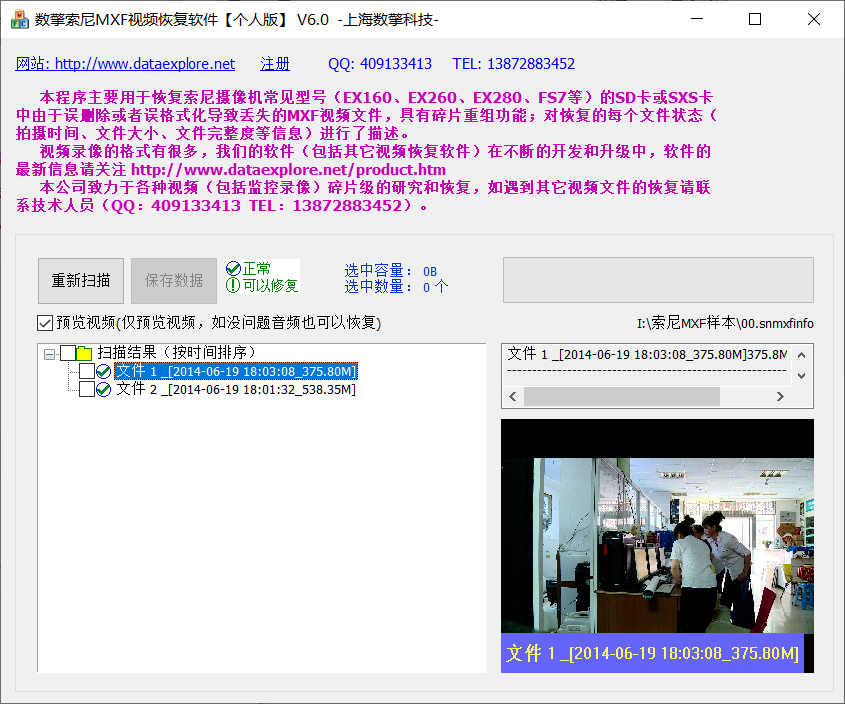The image size is (845, 704).
Task: Click the 选中容量: 0B text
Action: 391,271
